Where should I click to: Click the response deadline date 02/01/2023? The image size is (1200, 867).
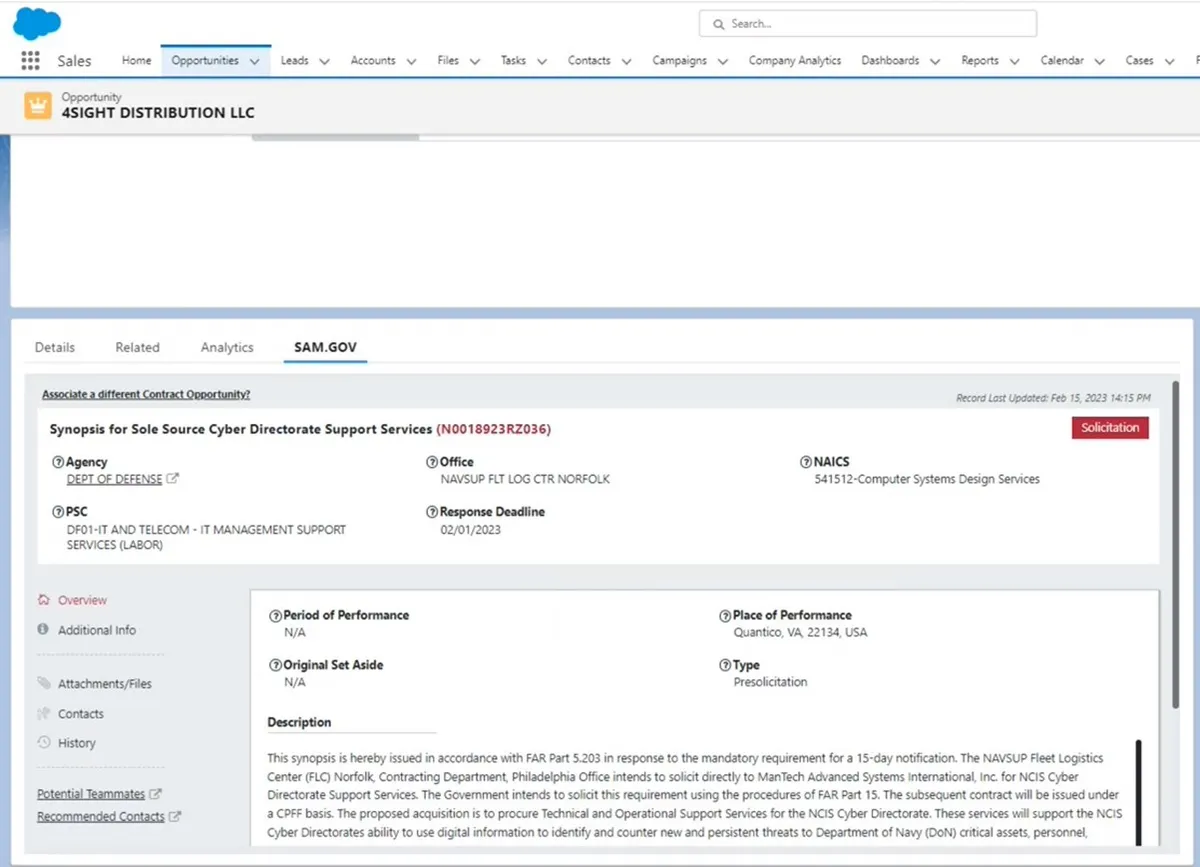click(471, 529)
